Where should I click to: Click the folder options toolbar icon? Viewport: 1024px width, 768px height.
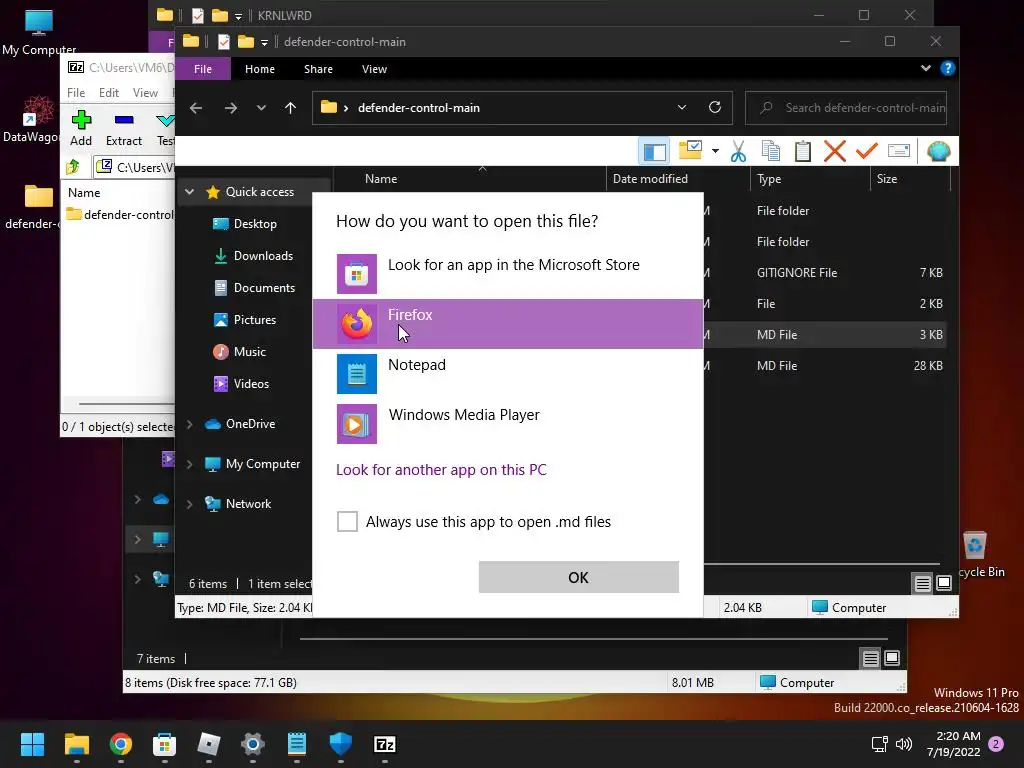[x=690, y=151]
